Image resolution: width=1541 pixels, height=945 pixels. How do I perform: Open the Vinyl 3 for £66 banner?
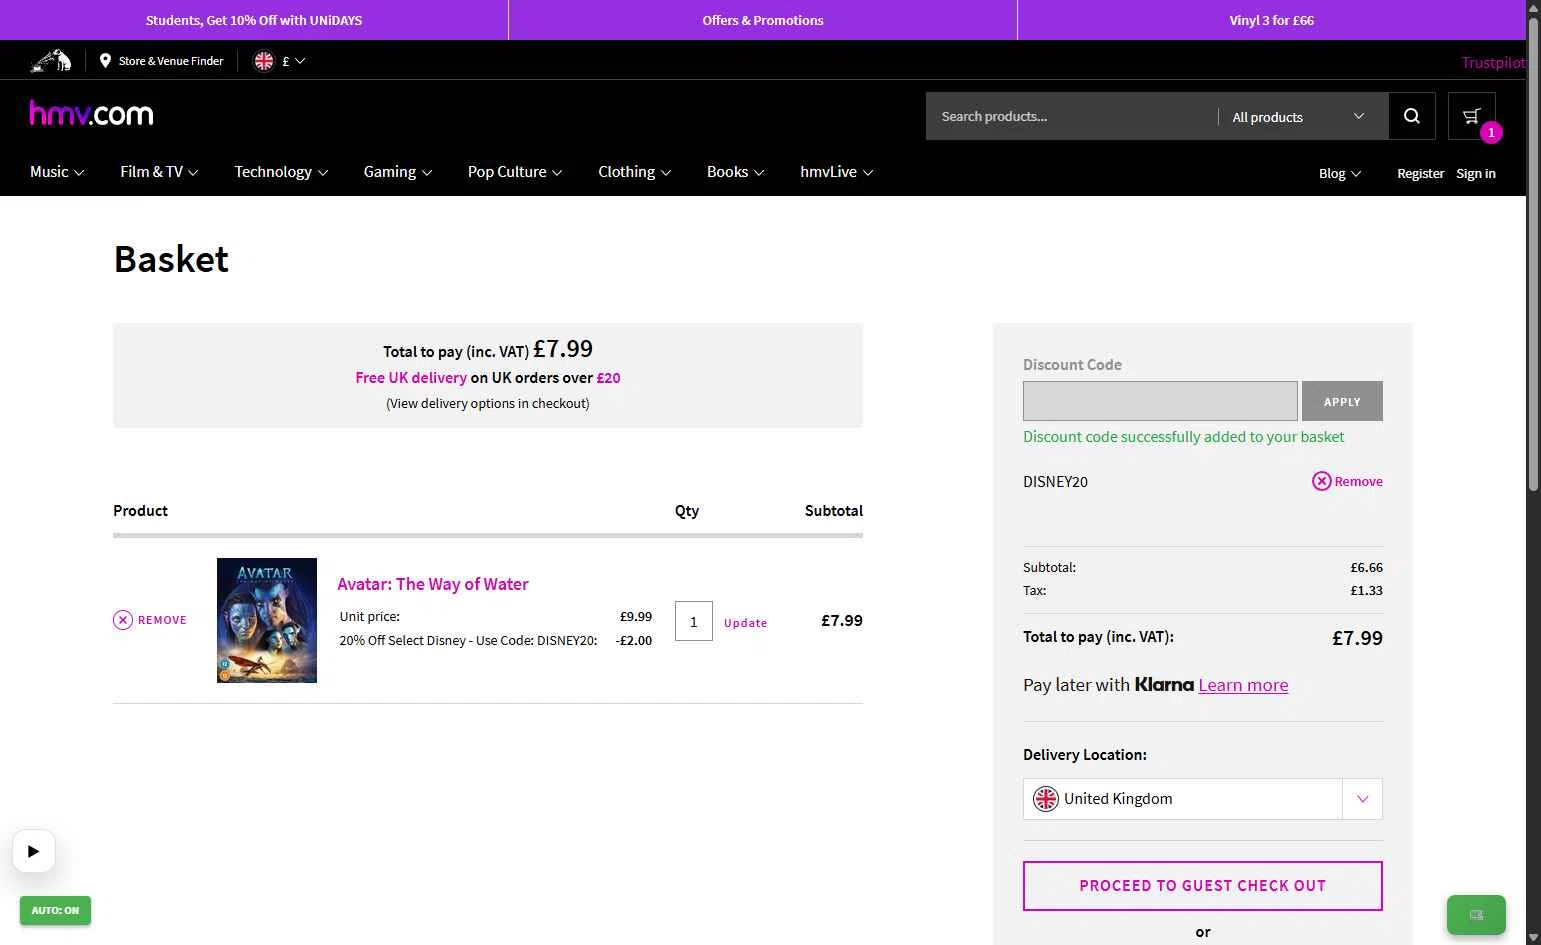tap(1272, 20)
